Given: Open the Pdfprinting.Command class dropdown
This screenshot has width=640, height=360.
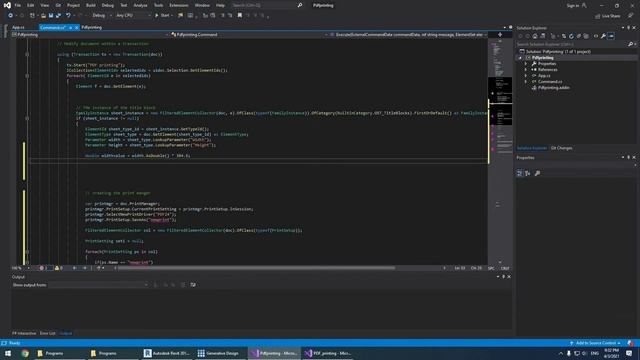Looking at the screenshot, I should [249, 35].
